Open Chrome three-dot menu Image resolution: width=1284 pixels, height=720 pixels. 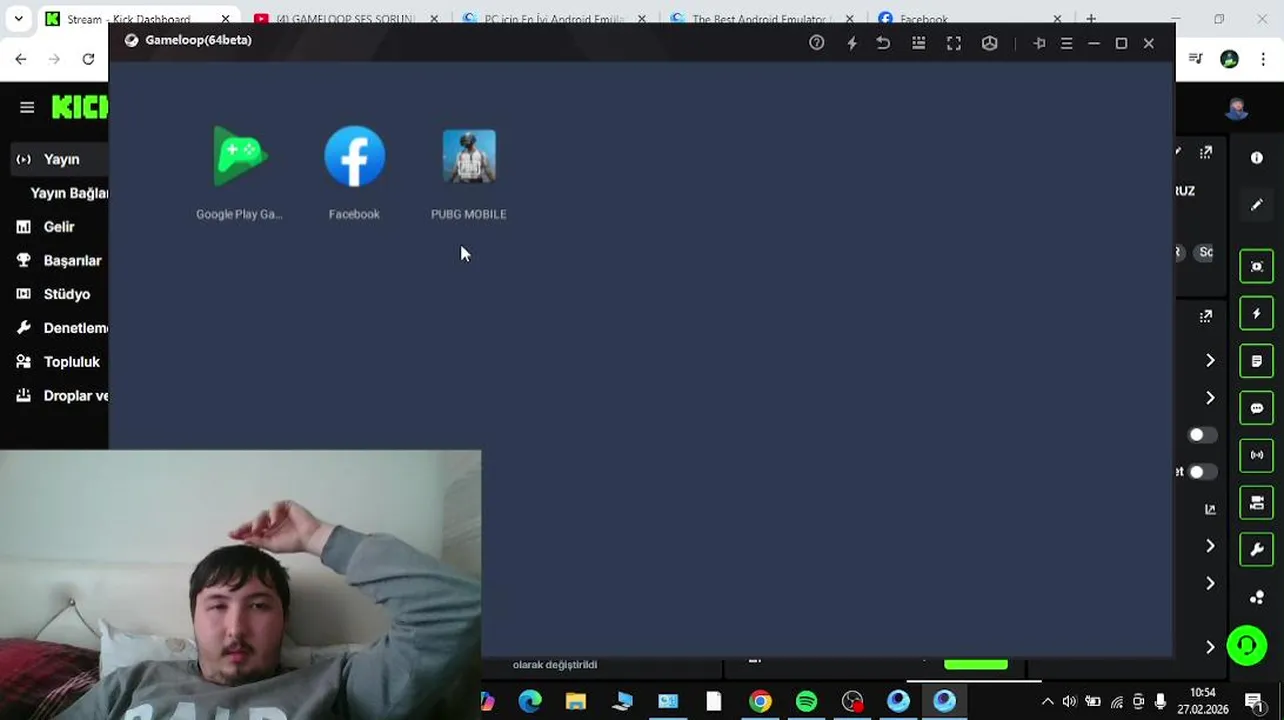[1263, 59]
